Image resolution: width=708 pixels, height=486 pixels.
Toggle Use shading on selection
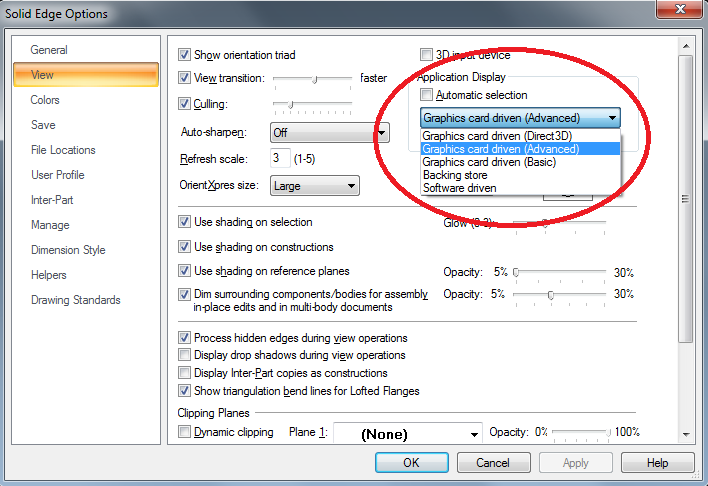click(184, 222)
